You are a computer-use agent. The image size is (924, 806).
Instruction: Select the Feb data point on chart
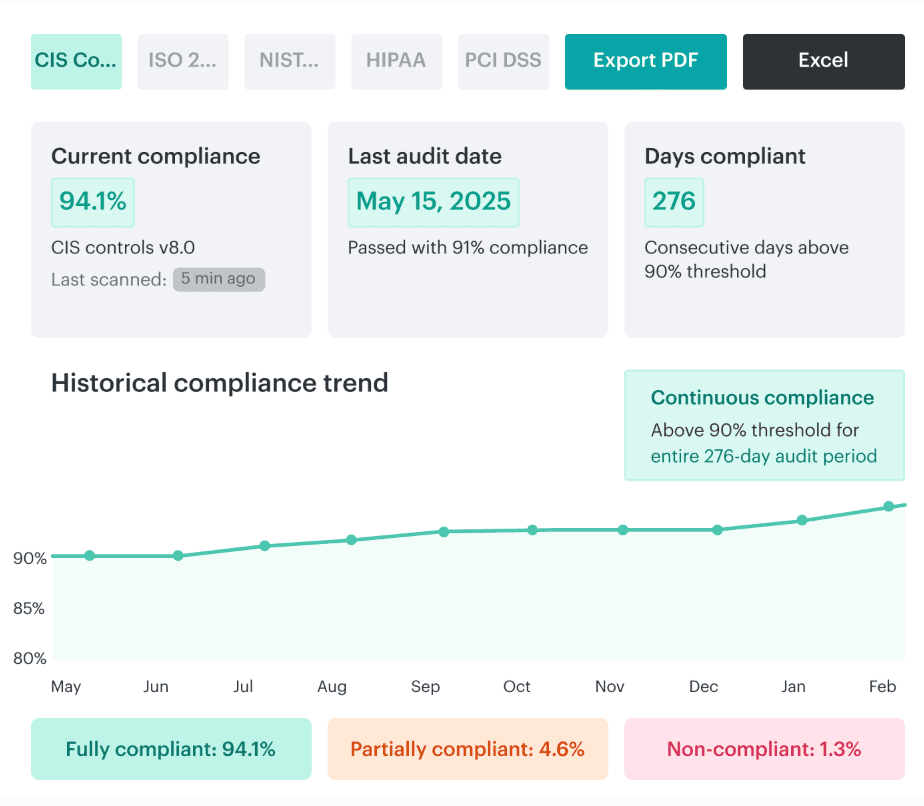[x=889, y=506]
